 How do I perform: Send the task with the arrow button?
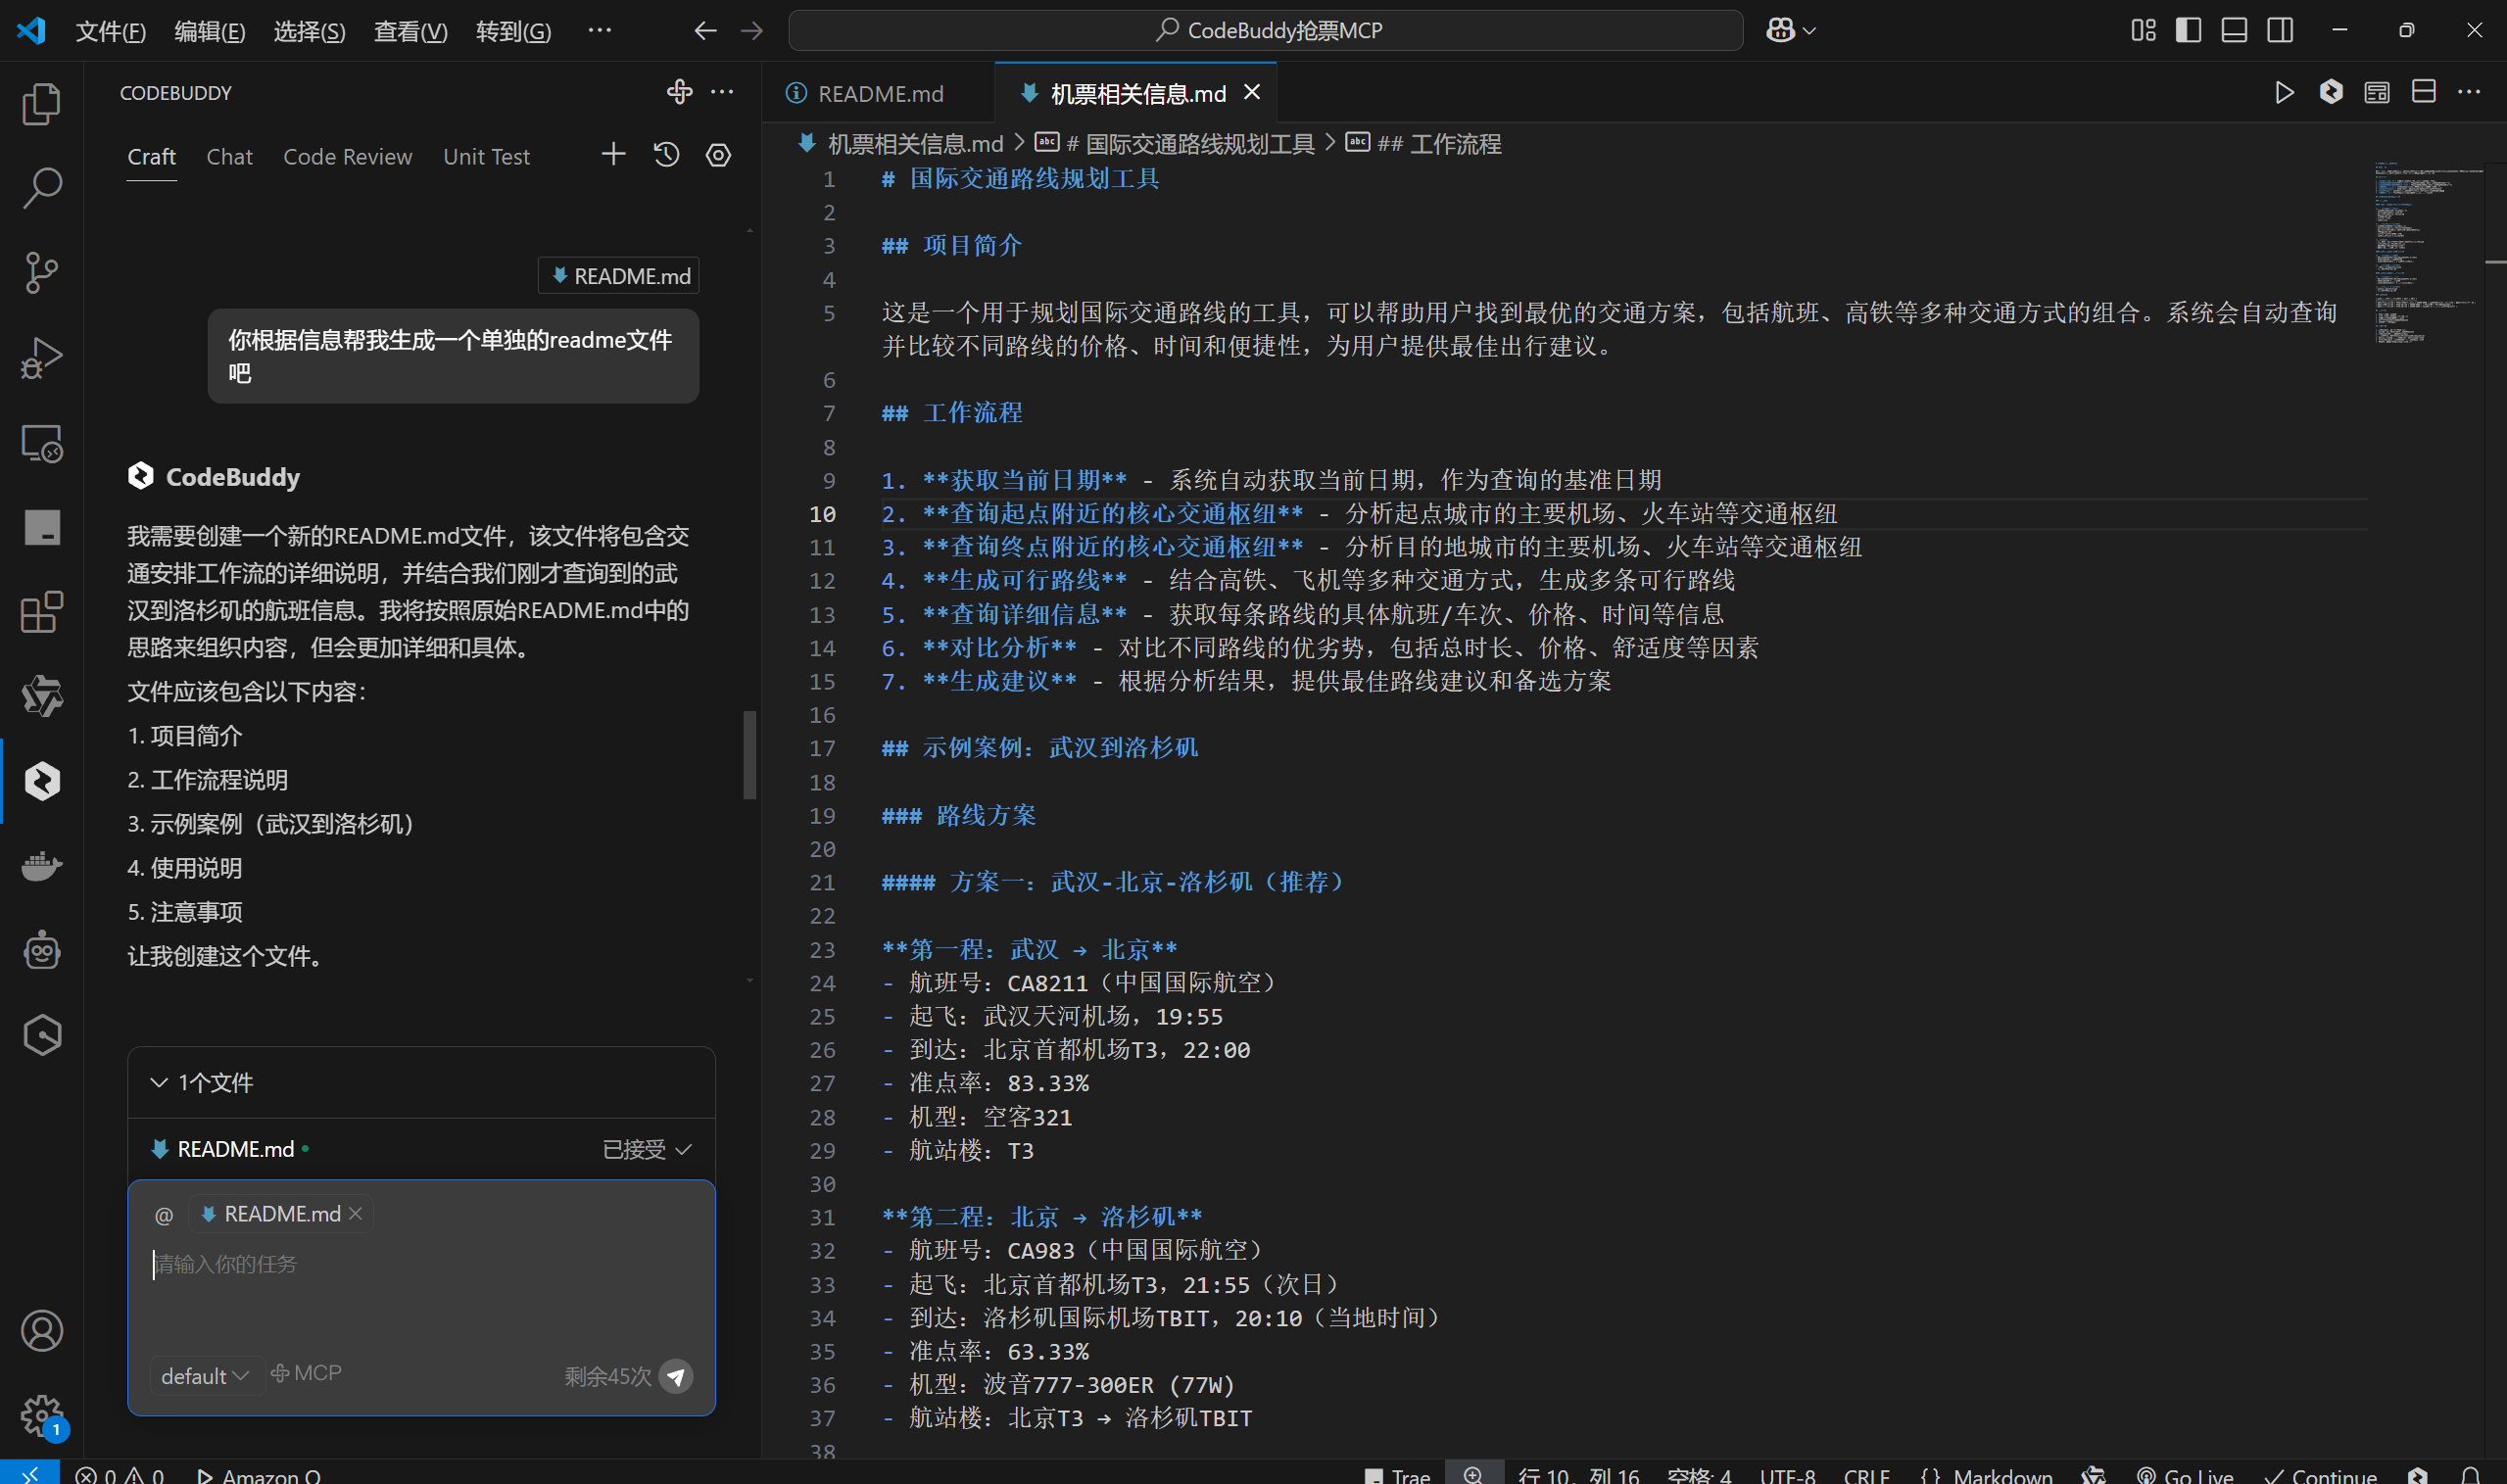point(676,1376)
